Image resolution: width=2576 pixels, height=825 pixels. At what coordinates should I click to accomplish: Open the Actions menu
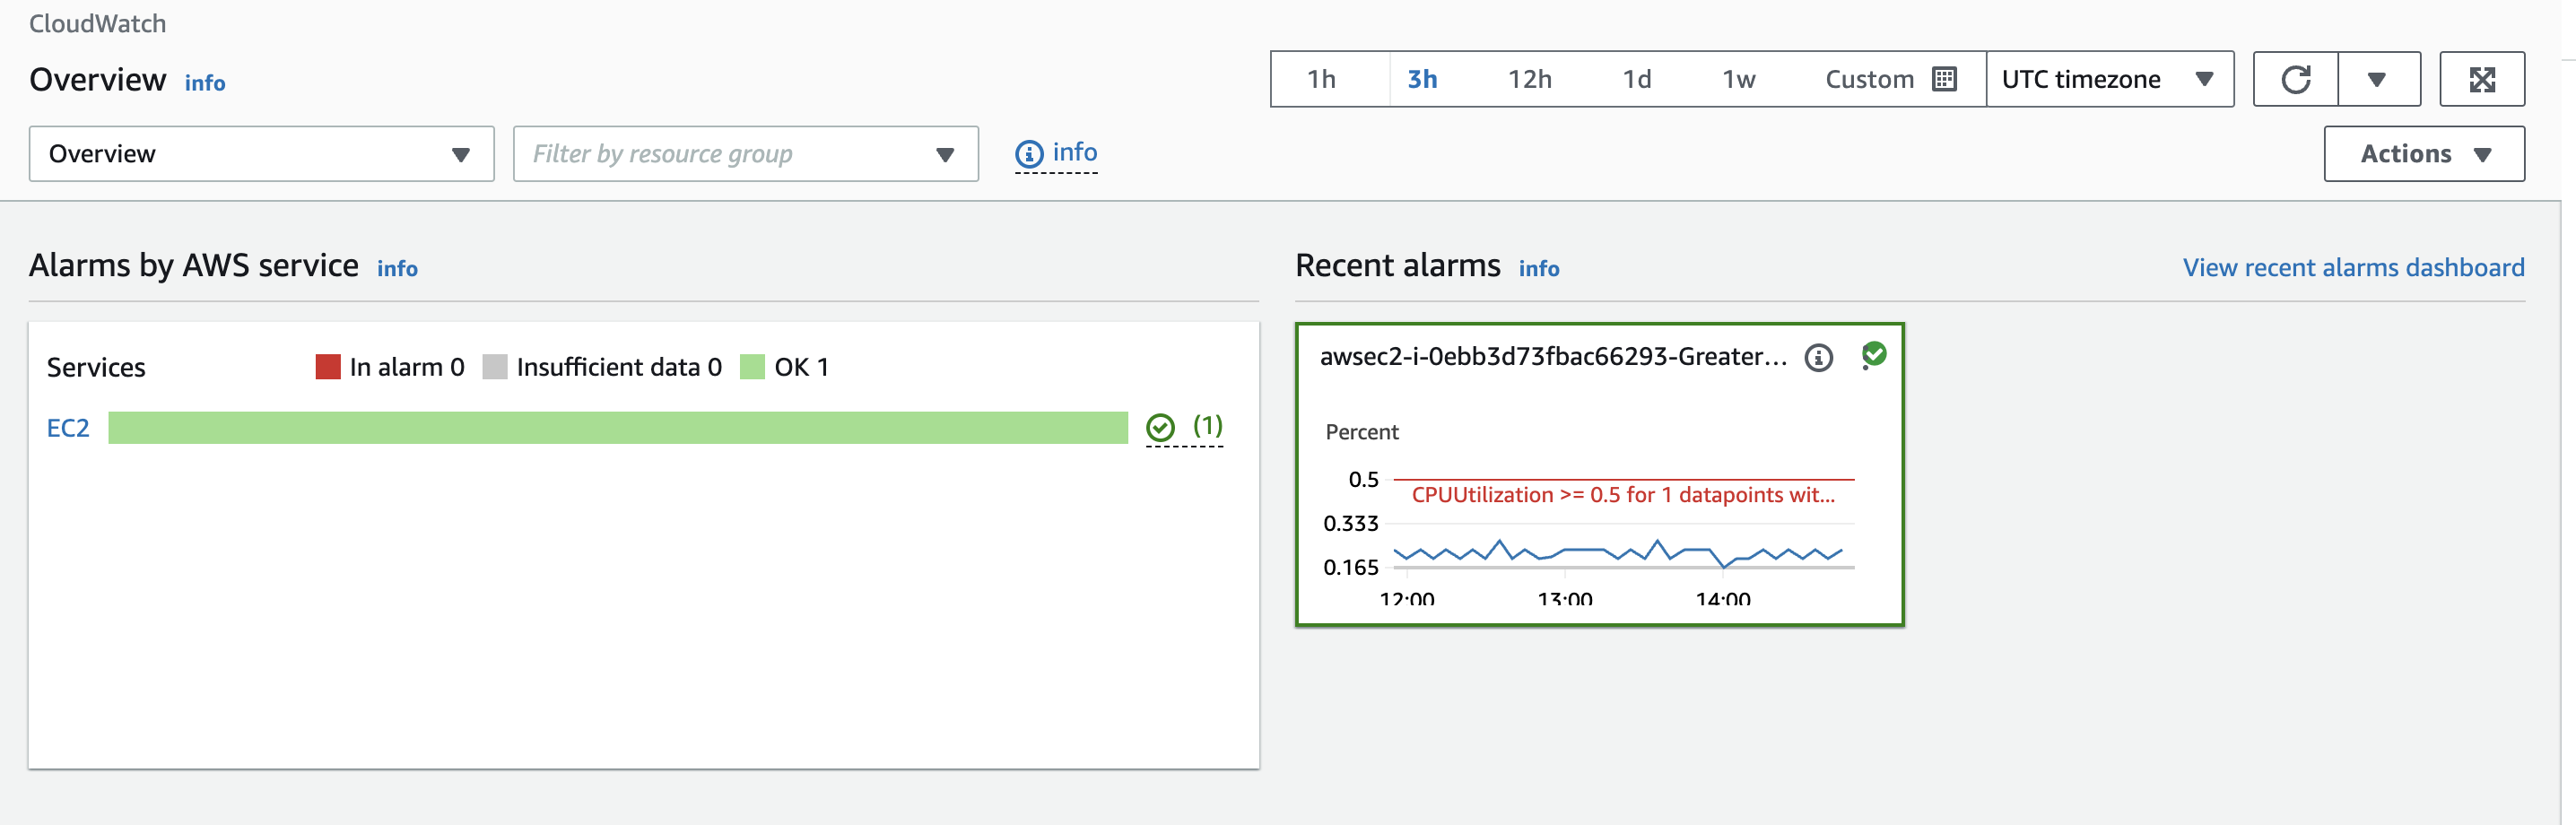2423,154
